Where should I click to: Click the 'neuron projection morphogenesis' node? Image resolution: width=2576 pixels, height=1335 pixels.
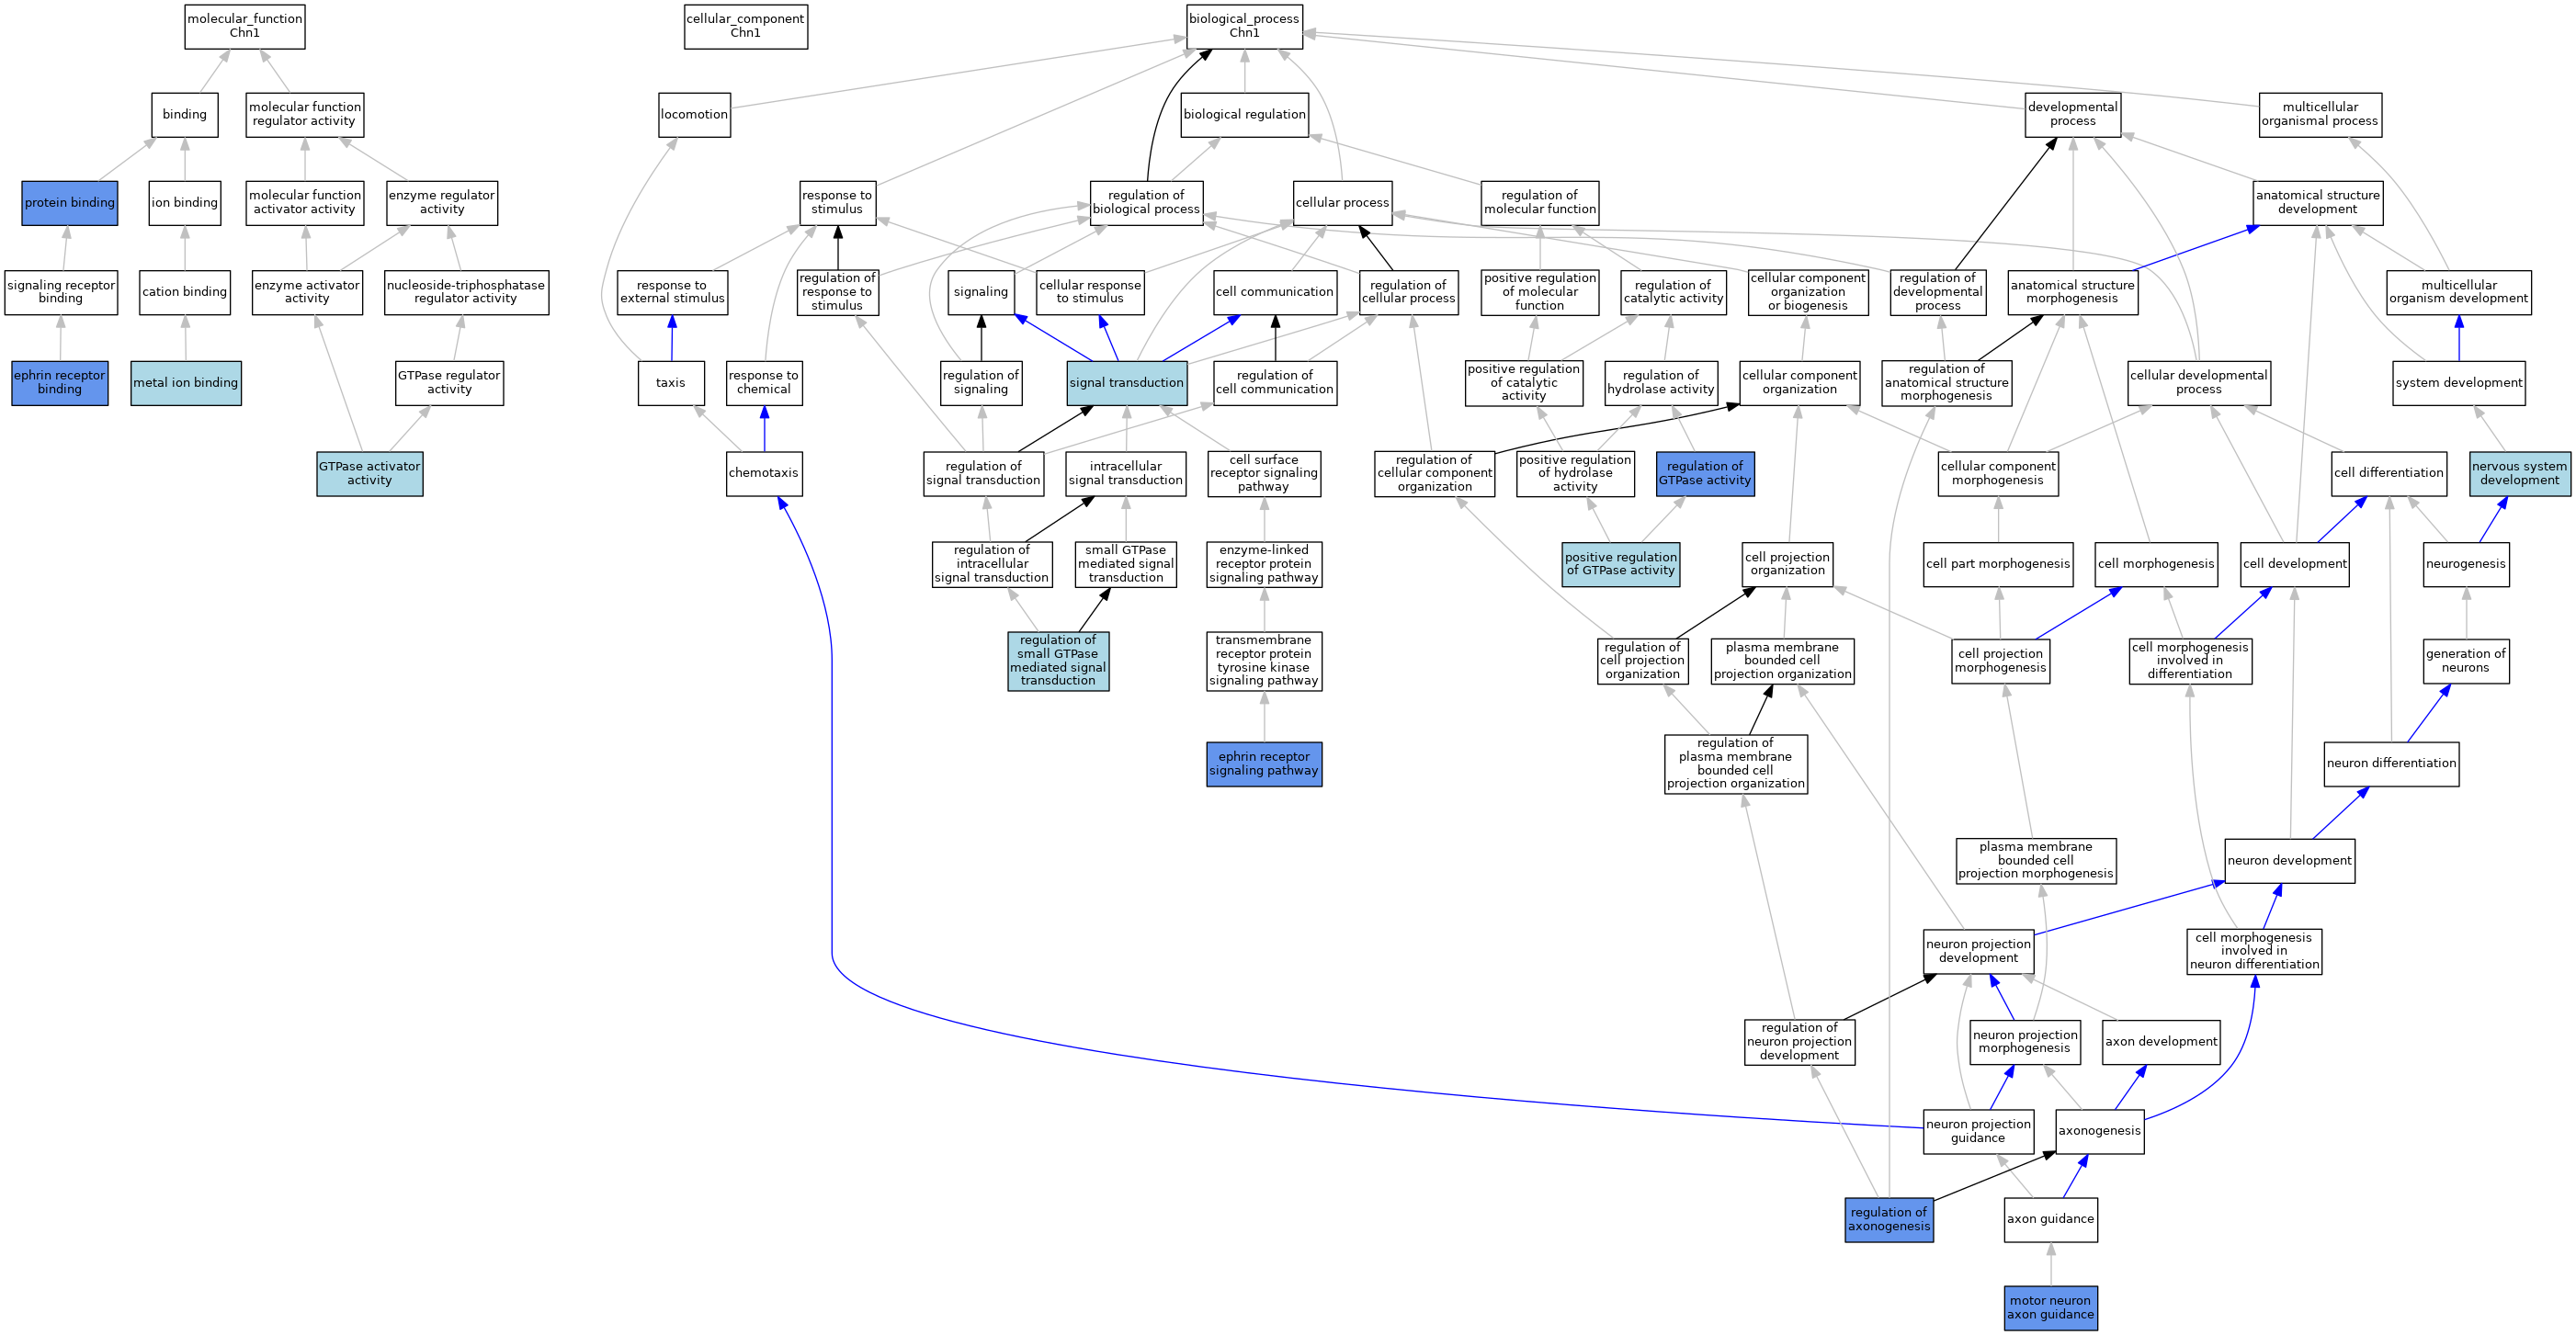pyautogui.click(x=2025, y=1042)
